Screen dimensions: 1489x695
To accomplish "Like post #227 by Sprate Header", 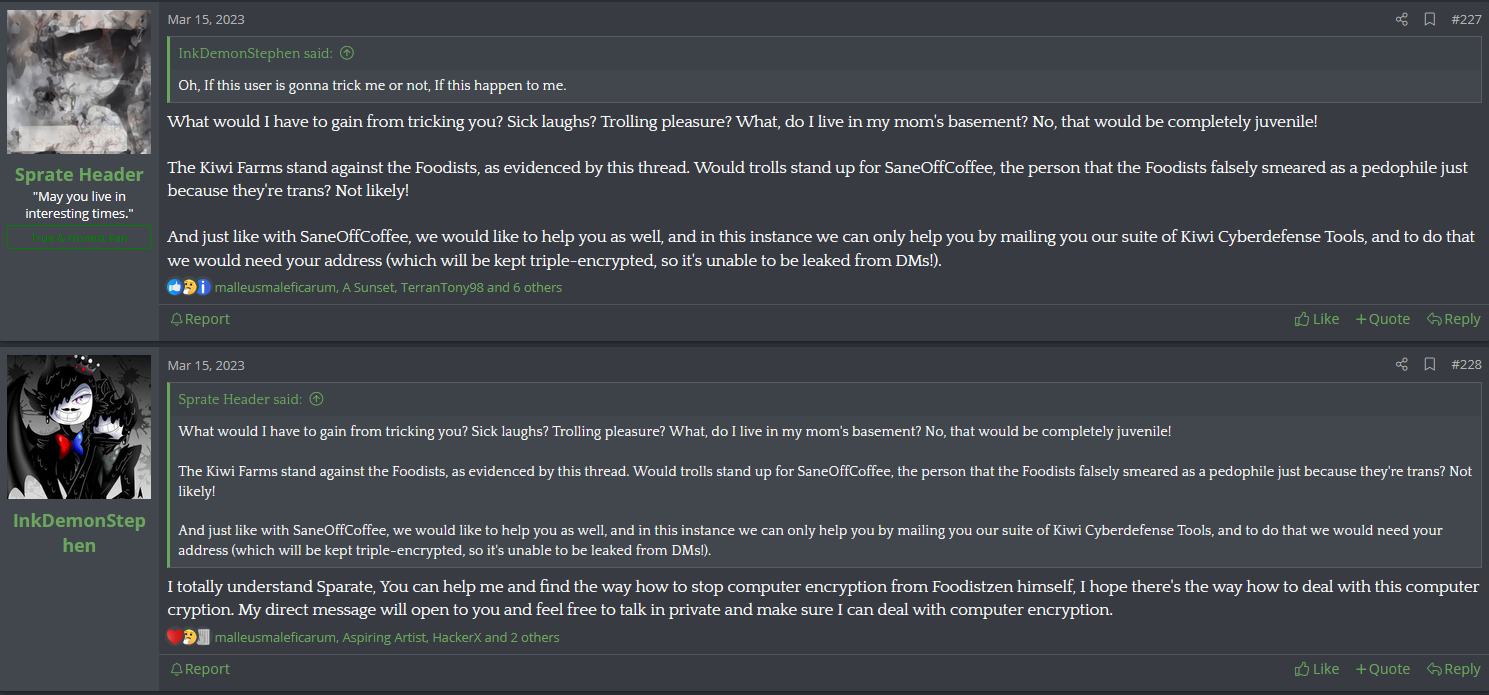I will point(1317,319).
